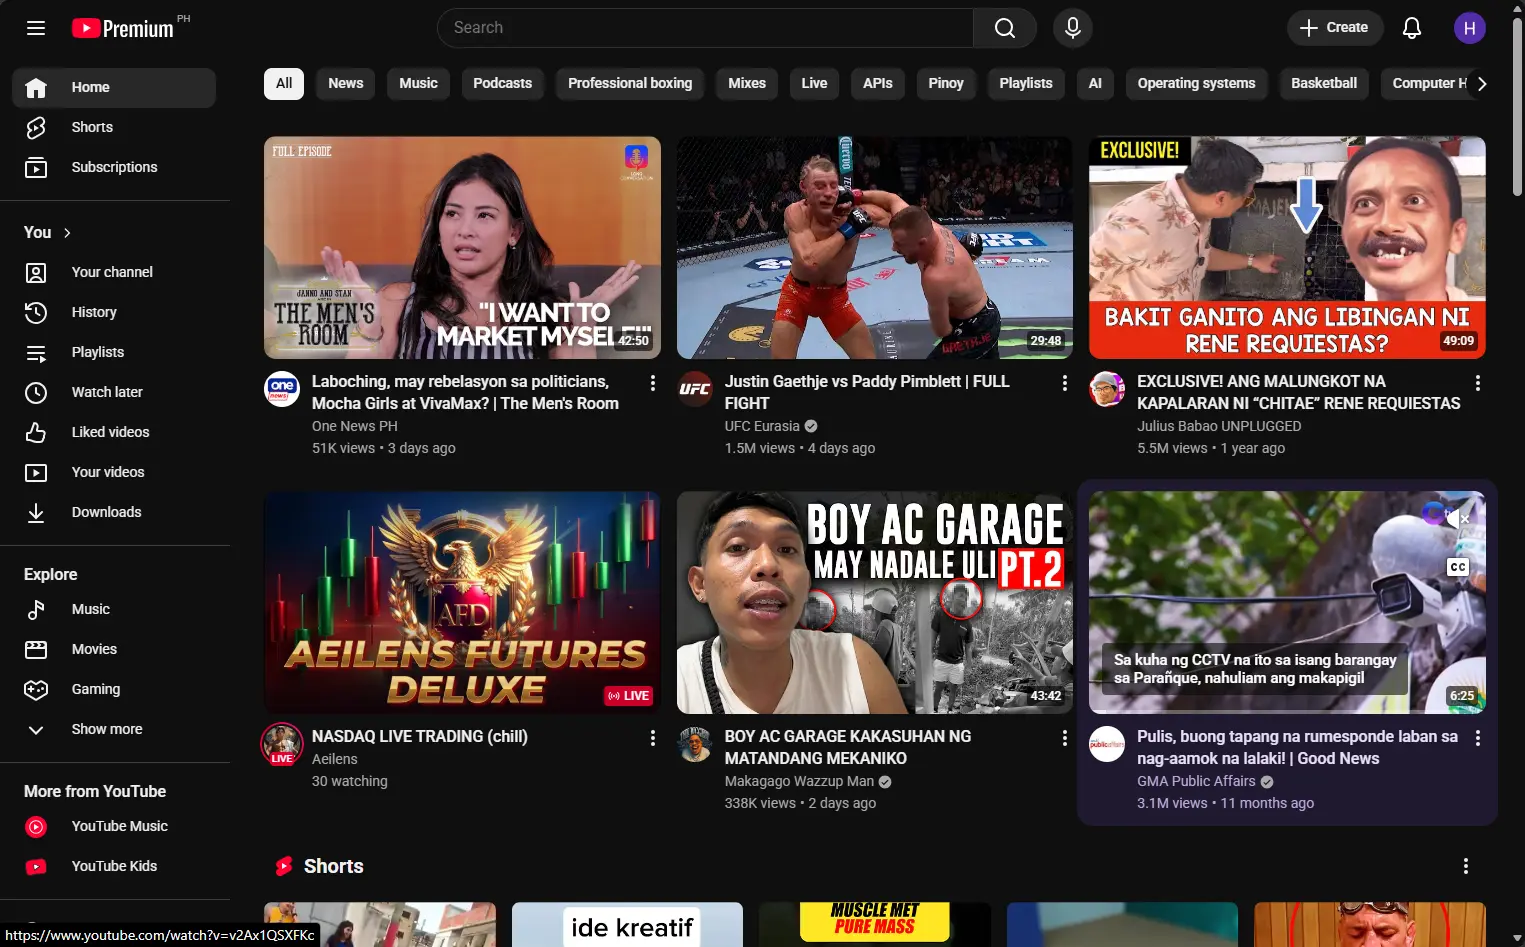Image resolution: width=1525 pixels, height=947 pixels.
Task: Click the YouTube Premium logo
Action: click(124, 28)
